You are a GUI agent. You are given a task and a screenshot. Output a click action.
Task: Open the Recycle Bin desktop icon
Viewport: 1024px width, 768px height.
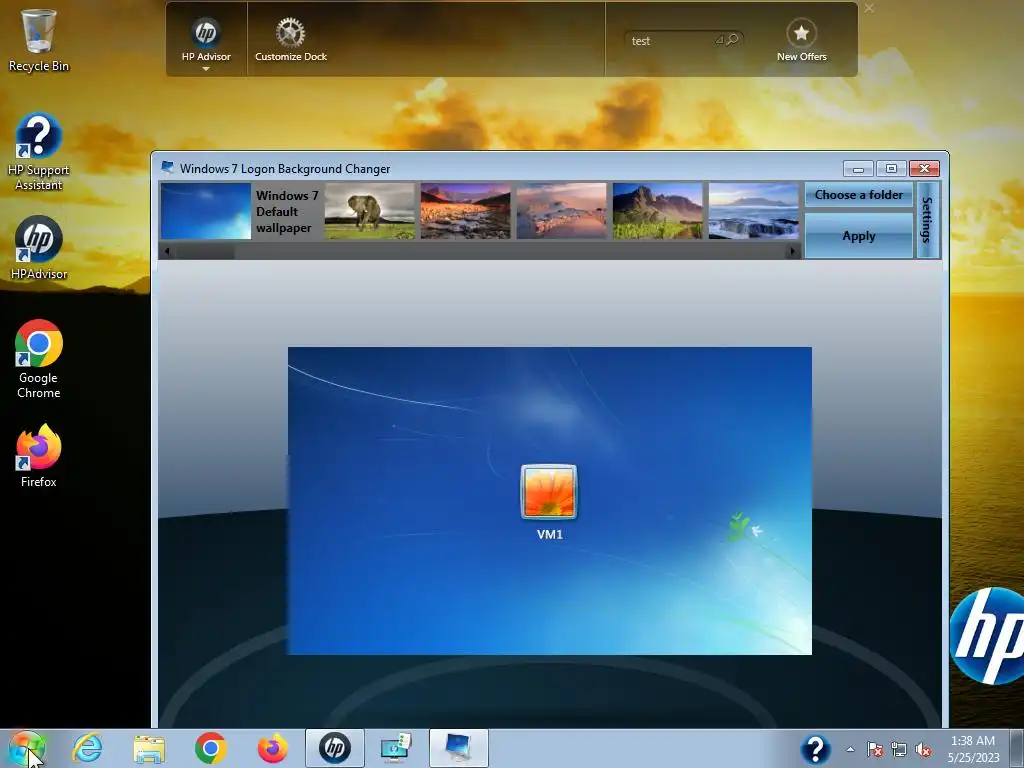(x=39, y=39)
